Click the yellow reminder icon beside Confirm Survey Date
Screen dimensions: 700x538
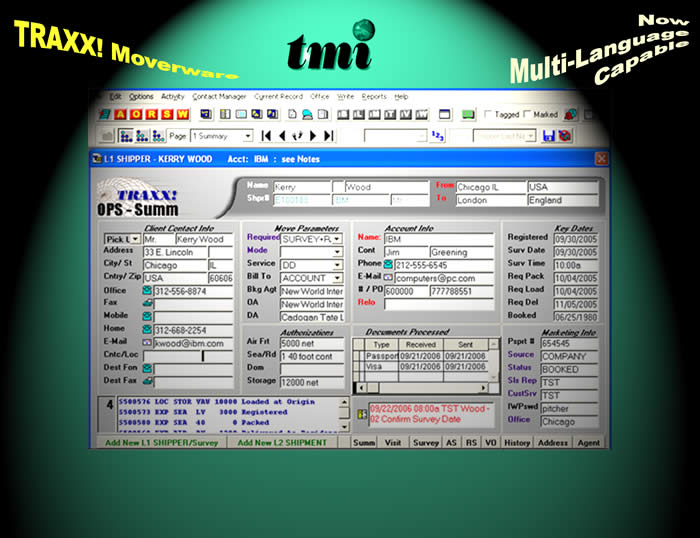362,414
